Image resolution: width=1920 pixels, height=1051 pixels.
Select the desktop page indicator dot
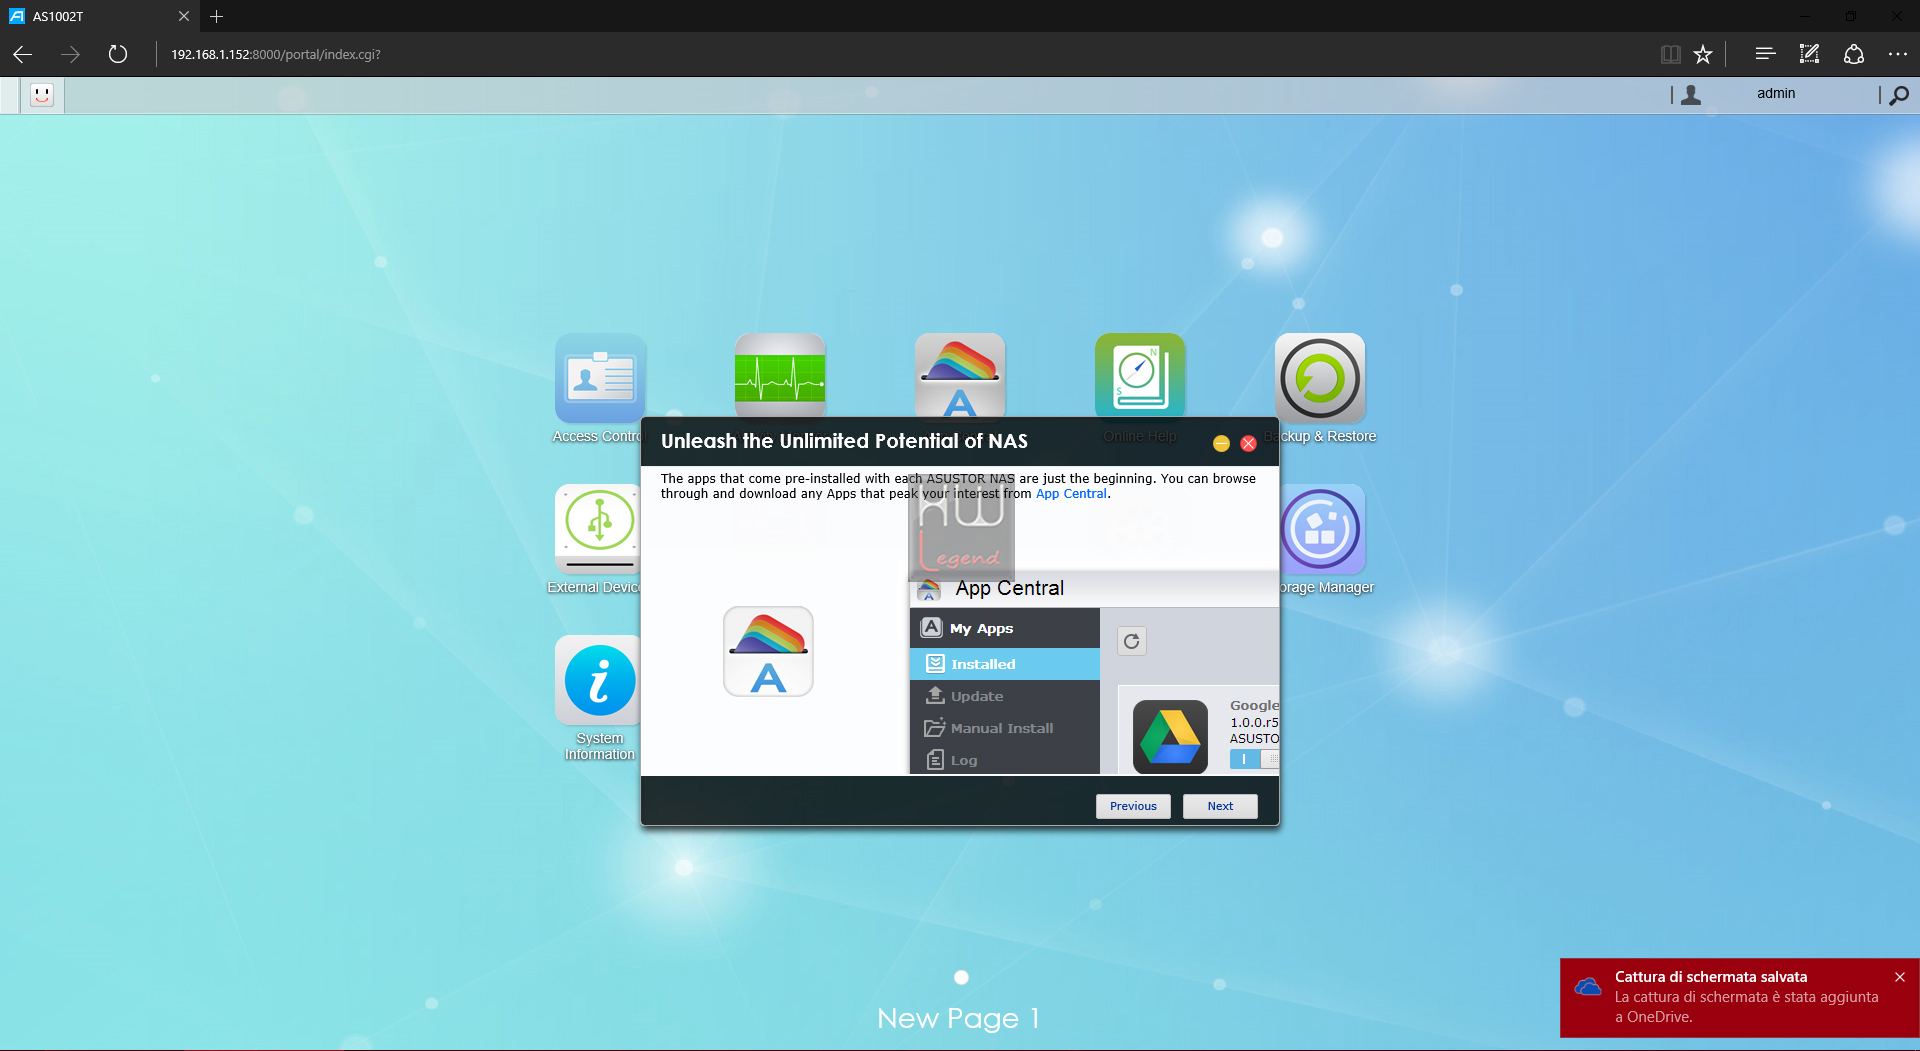click(x=961, y=977)
